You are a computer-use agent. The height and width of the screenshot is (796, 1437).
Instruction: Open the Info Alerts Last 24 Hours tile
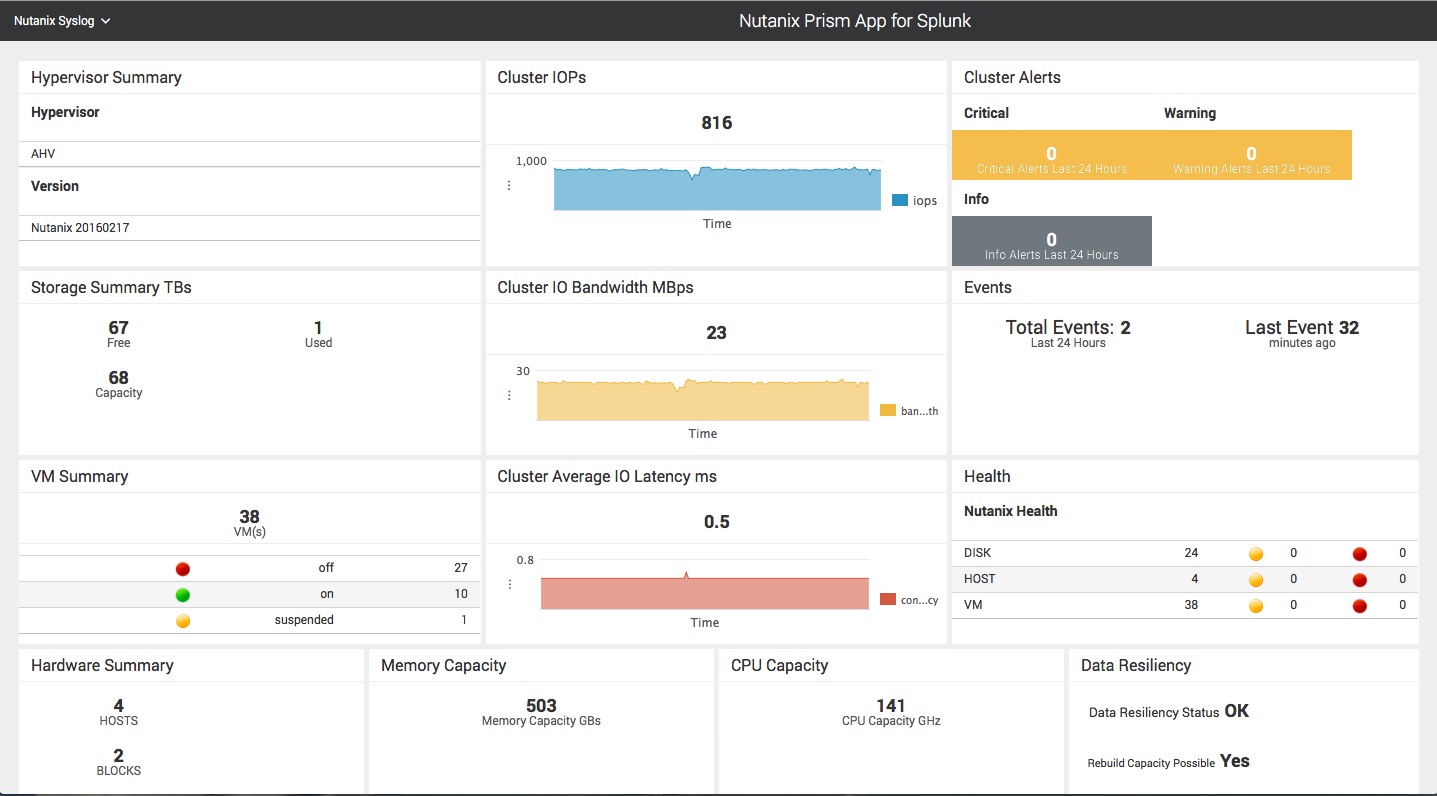click(x=1052, y=241)
